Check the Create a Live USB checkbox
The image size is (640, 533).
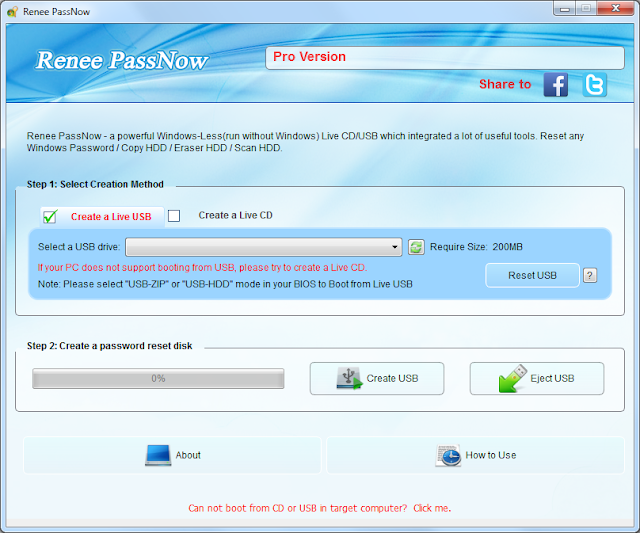pyautogui.click(x=50, y=216)
